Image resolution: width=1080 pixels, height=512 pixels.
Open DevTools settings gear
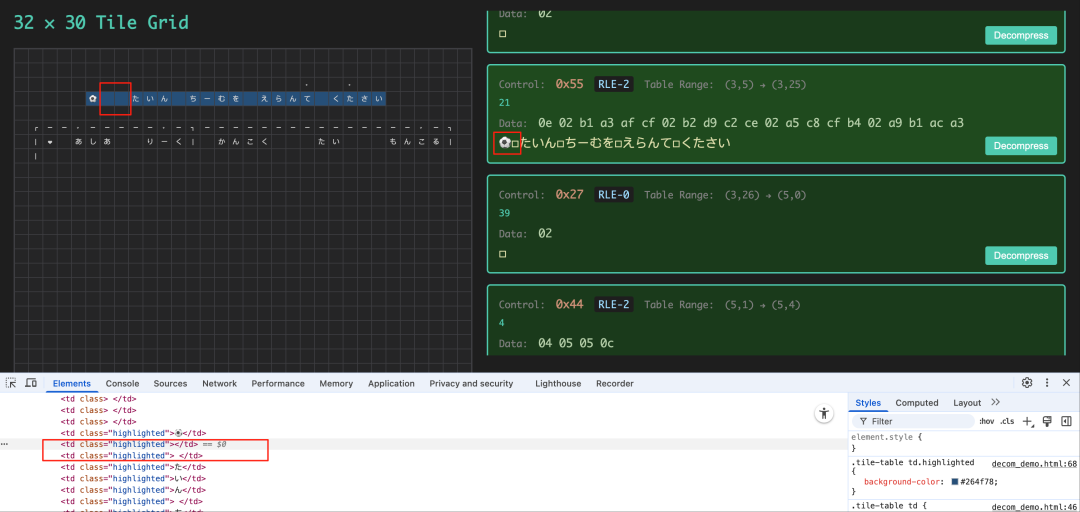pyautogui.click(x=1027, y=382)
